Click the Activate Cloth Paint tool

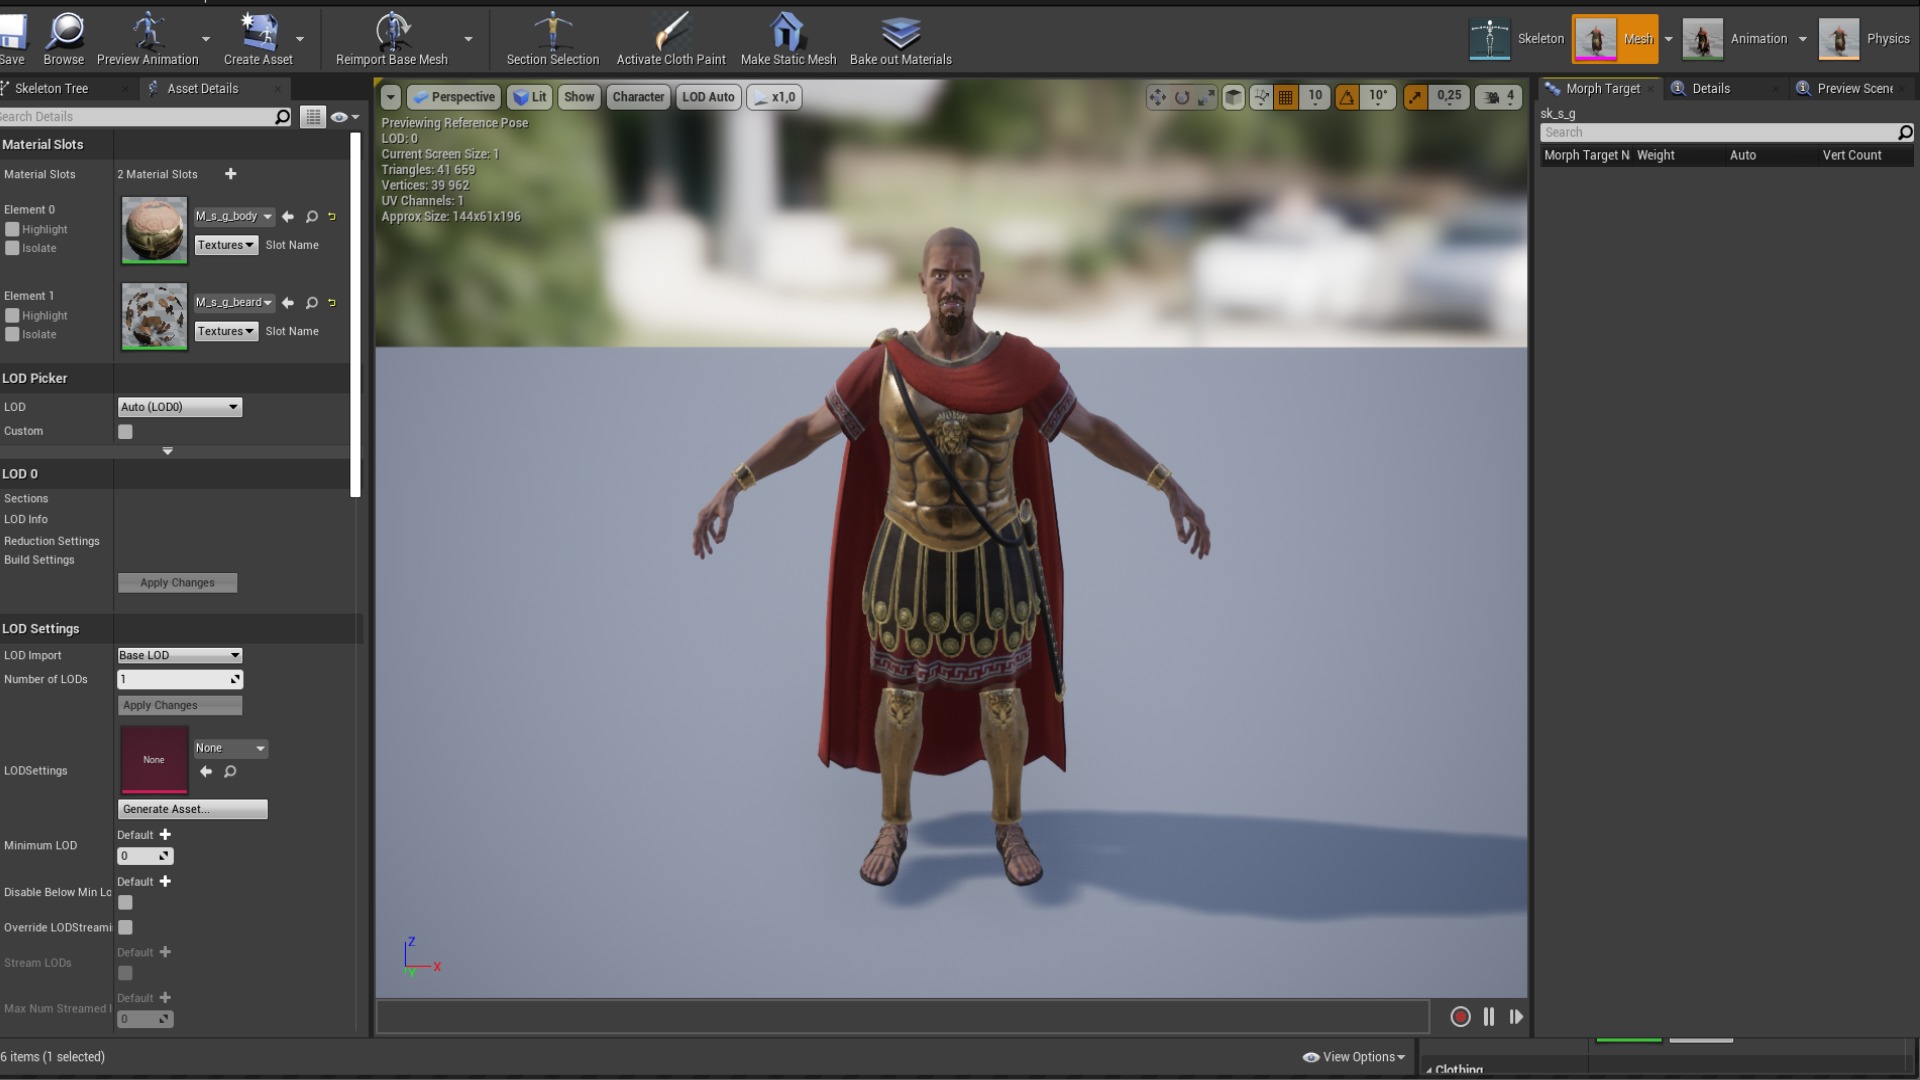(671, 34)
